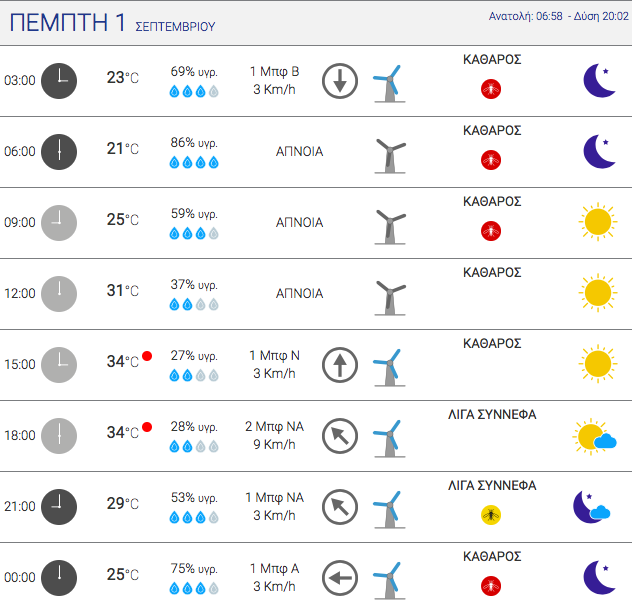The image size is (632, 609).
Task: Click the upward wind arrow at 15:00
Action: coord(340,365)
